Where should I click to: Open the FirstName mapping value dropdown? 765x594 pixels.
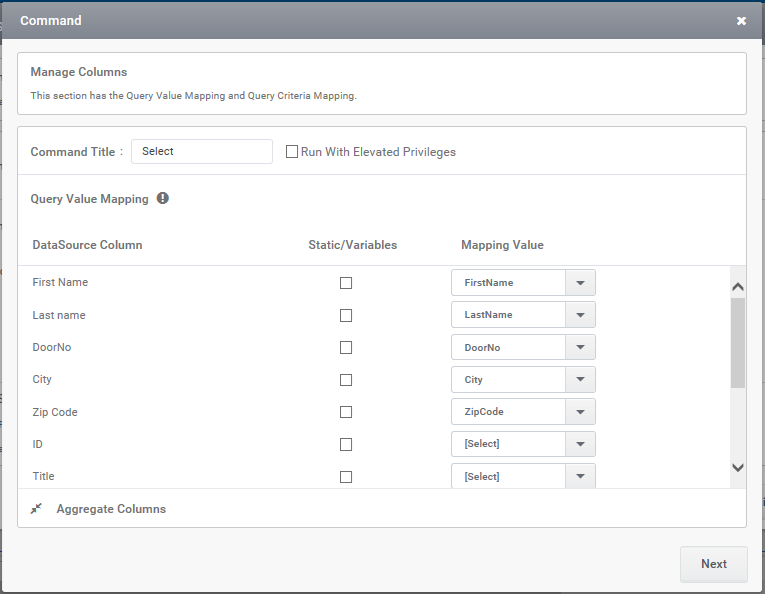click(523, 283)
